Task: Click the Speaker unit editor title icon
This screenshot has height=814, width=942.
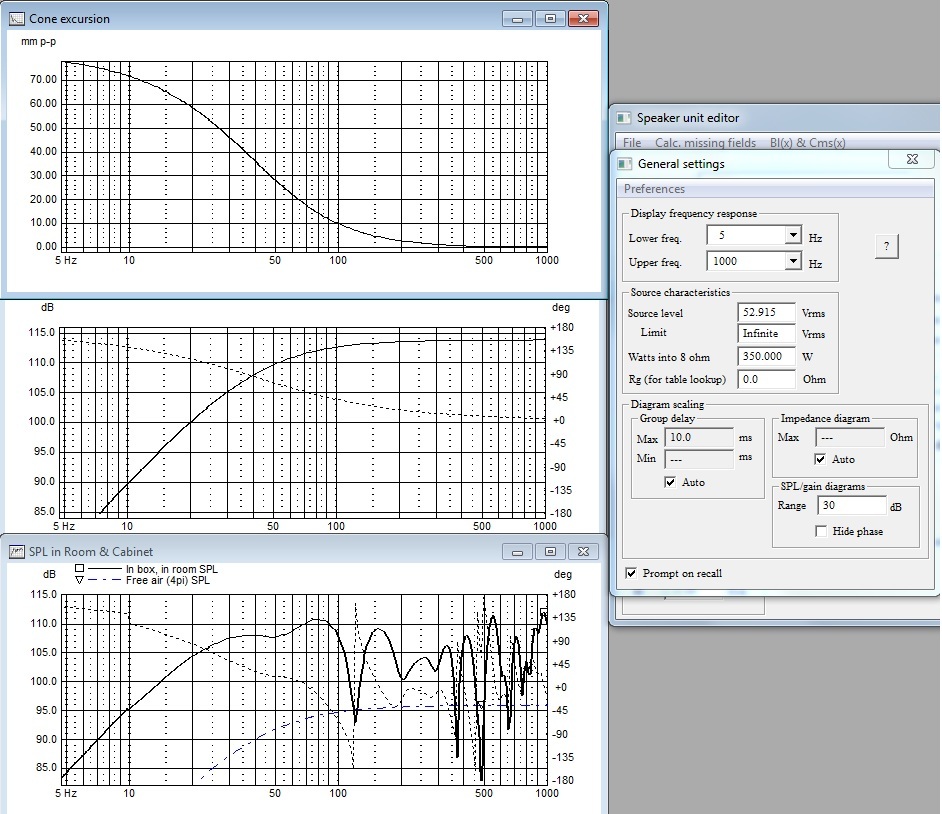Action: tap(623, 118)
